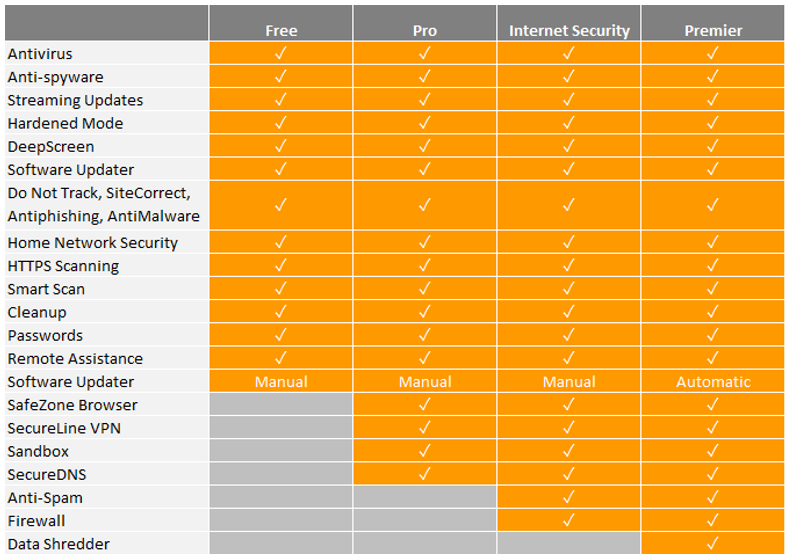Screen dimensions: 792x560
Task: Click the Passwords checkmark under Free
Action: tap(281, 334)
